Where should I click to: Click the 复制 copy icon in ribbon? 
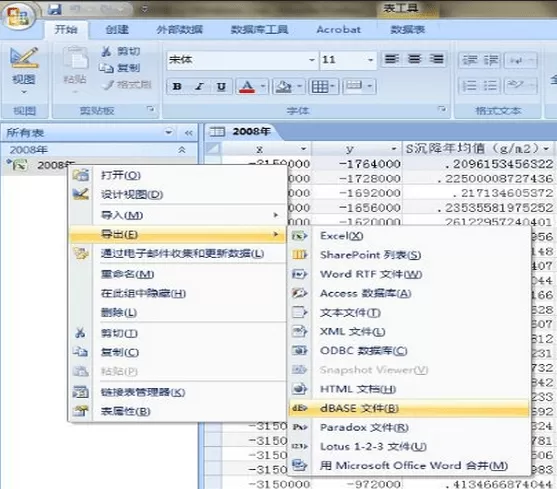(106, 68)
